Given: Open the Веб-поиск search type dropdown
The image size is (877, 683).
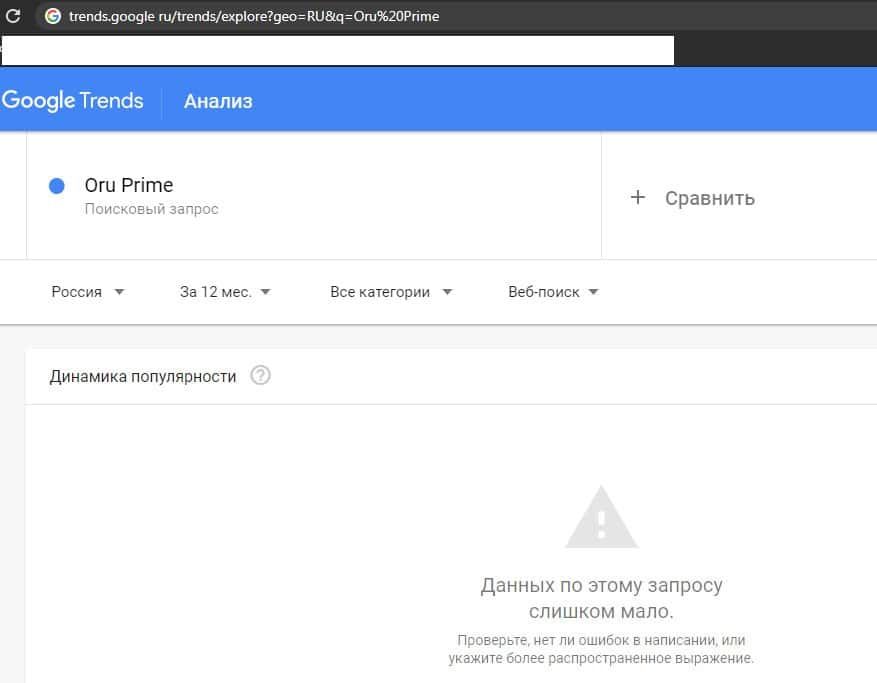Looking at the screenshot, I should point(553,291).
